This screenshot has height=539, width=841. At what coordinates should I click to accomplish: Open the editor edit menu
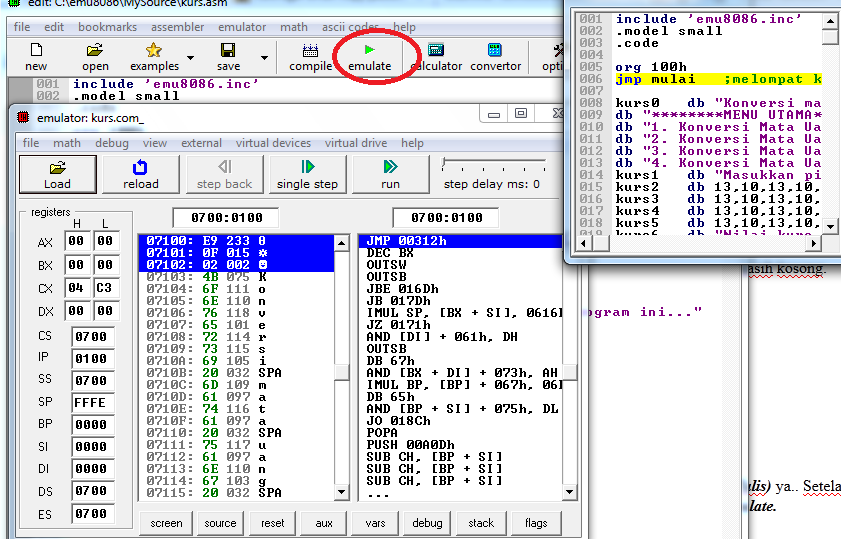54,27
